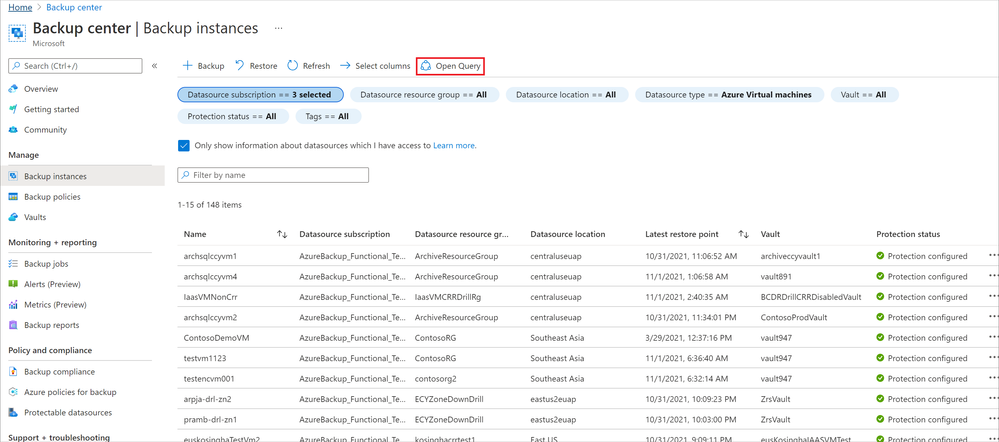Click the Select columns arrow icon

(x=345, y=66)
